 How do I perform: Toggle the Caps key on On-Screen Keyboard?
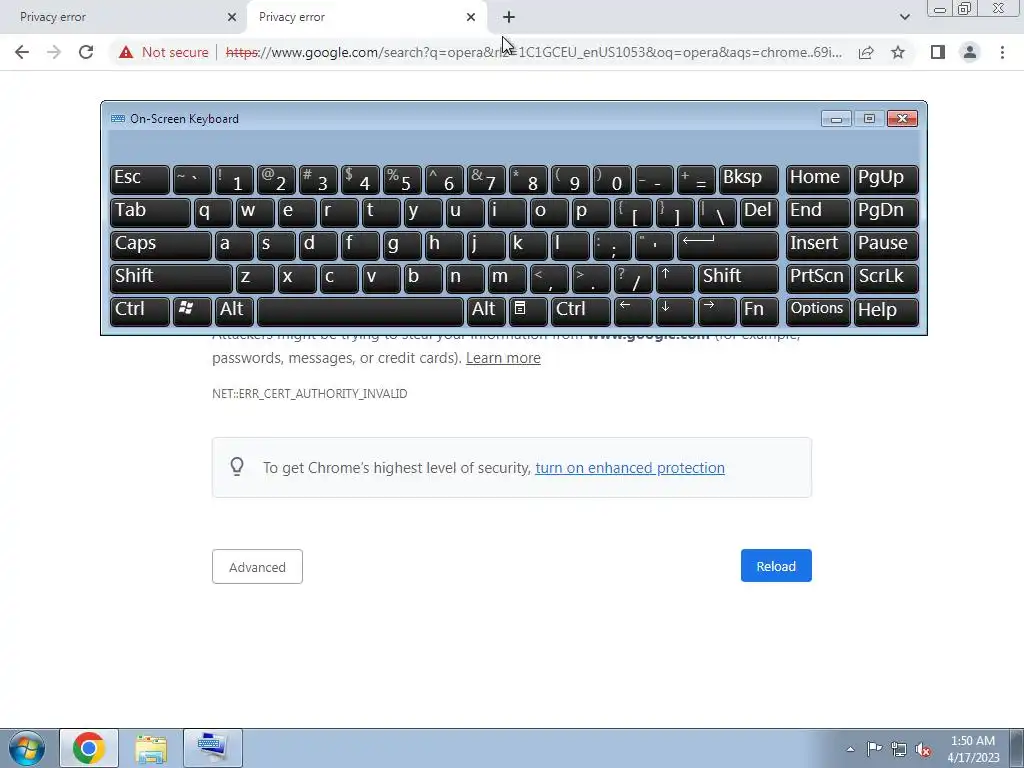click(x=161, y=246)
